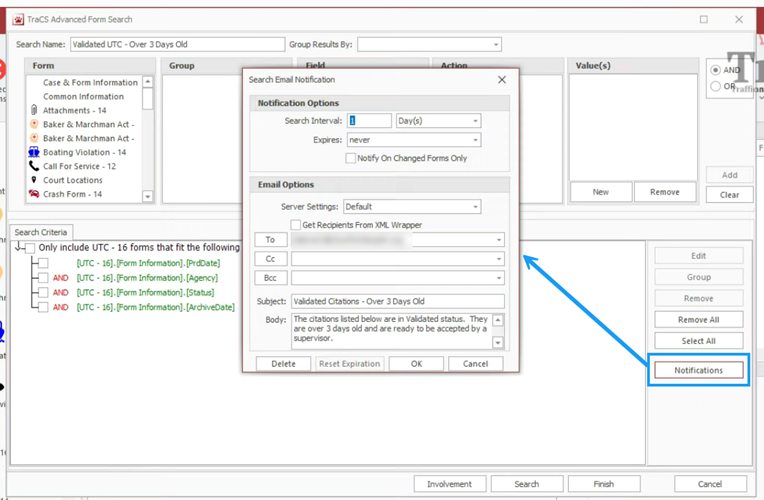Screen dimensions: 764x500
Task: Click the Crash Form car icon
Action: tap(34, 194)
